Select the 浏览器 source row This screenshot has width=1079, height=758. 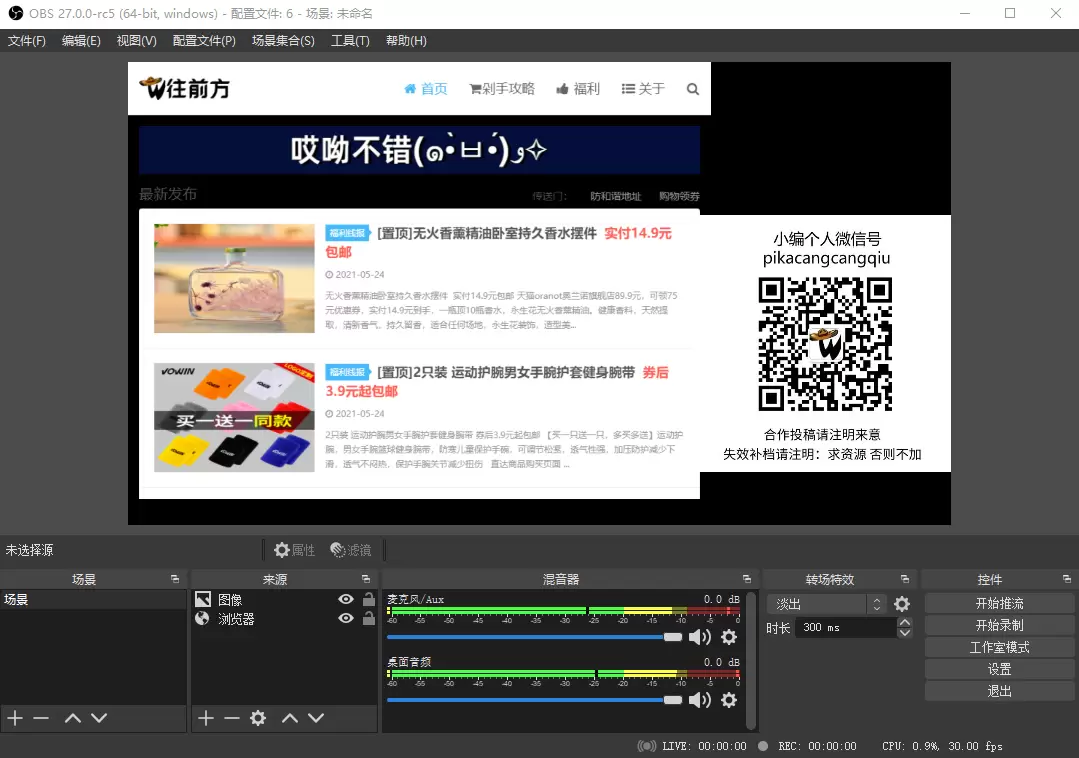click(x=284, y=618)
